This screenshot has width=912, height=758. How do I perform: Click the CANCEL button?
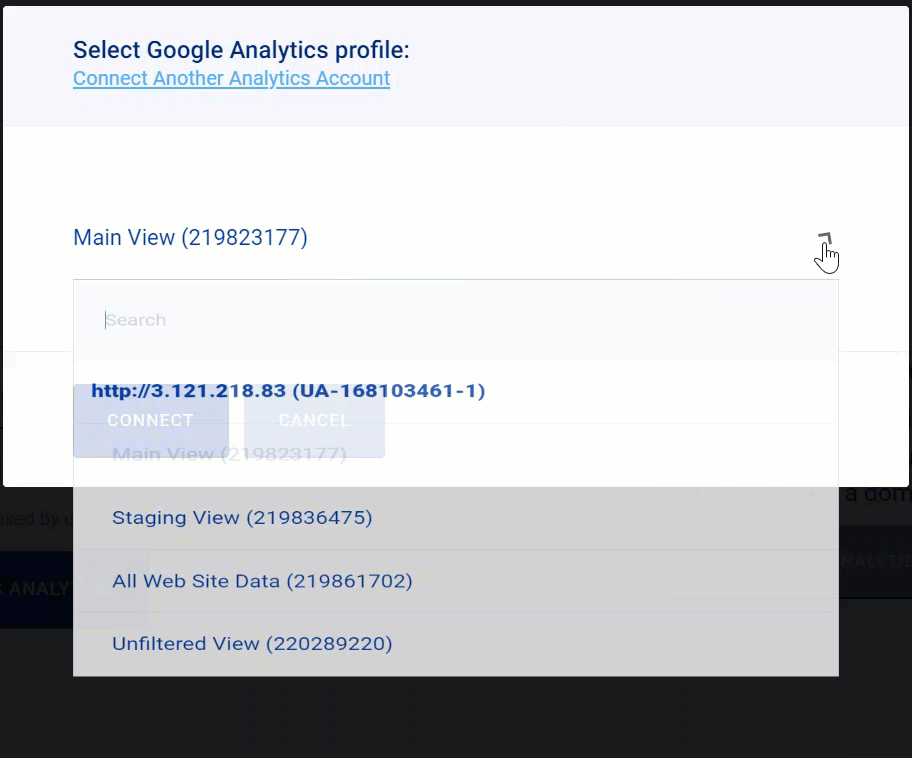pyautogui.click(x=314, y=420)
